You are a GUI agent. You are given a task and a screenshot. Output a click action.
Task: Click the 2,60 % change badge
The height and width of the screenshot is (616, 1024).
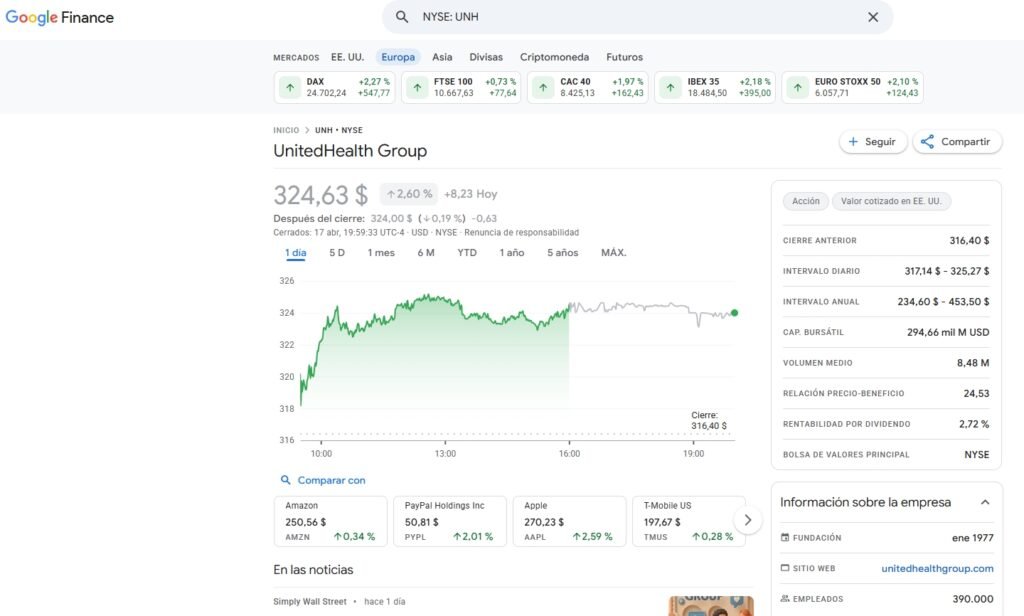[409, 194]
